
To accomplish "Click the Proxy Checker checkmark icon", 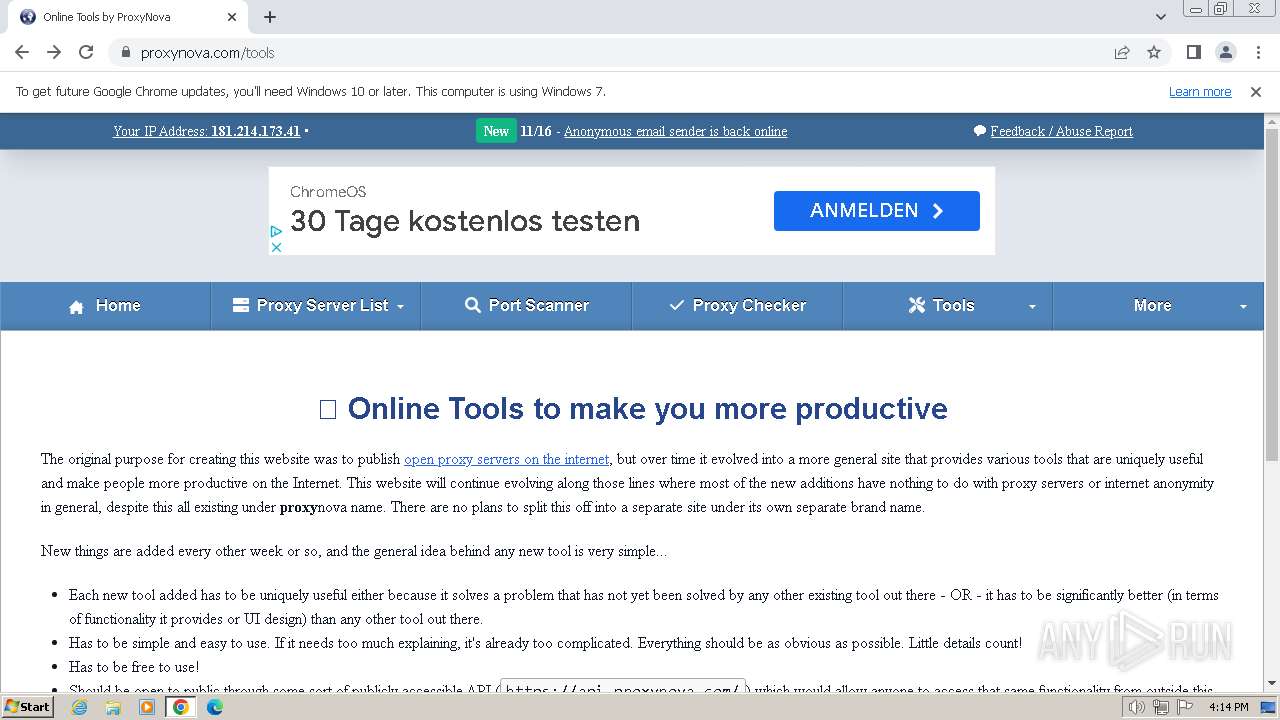I will (677, 305).
